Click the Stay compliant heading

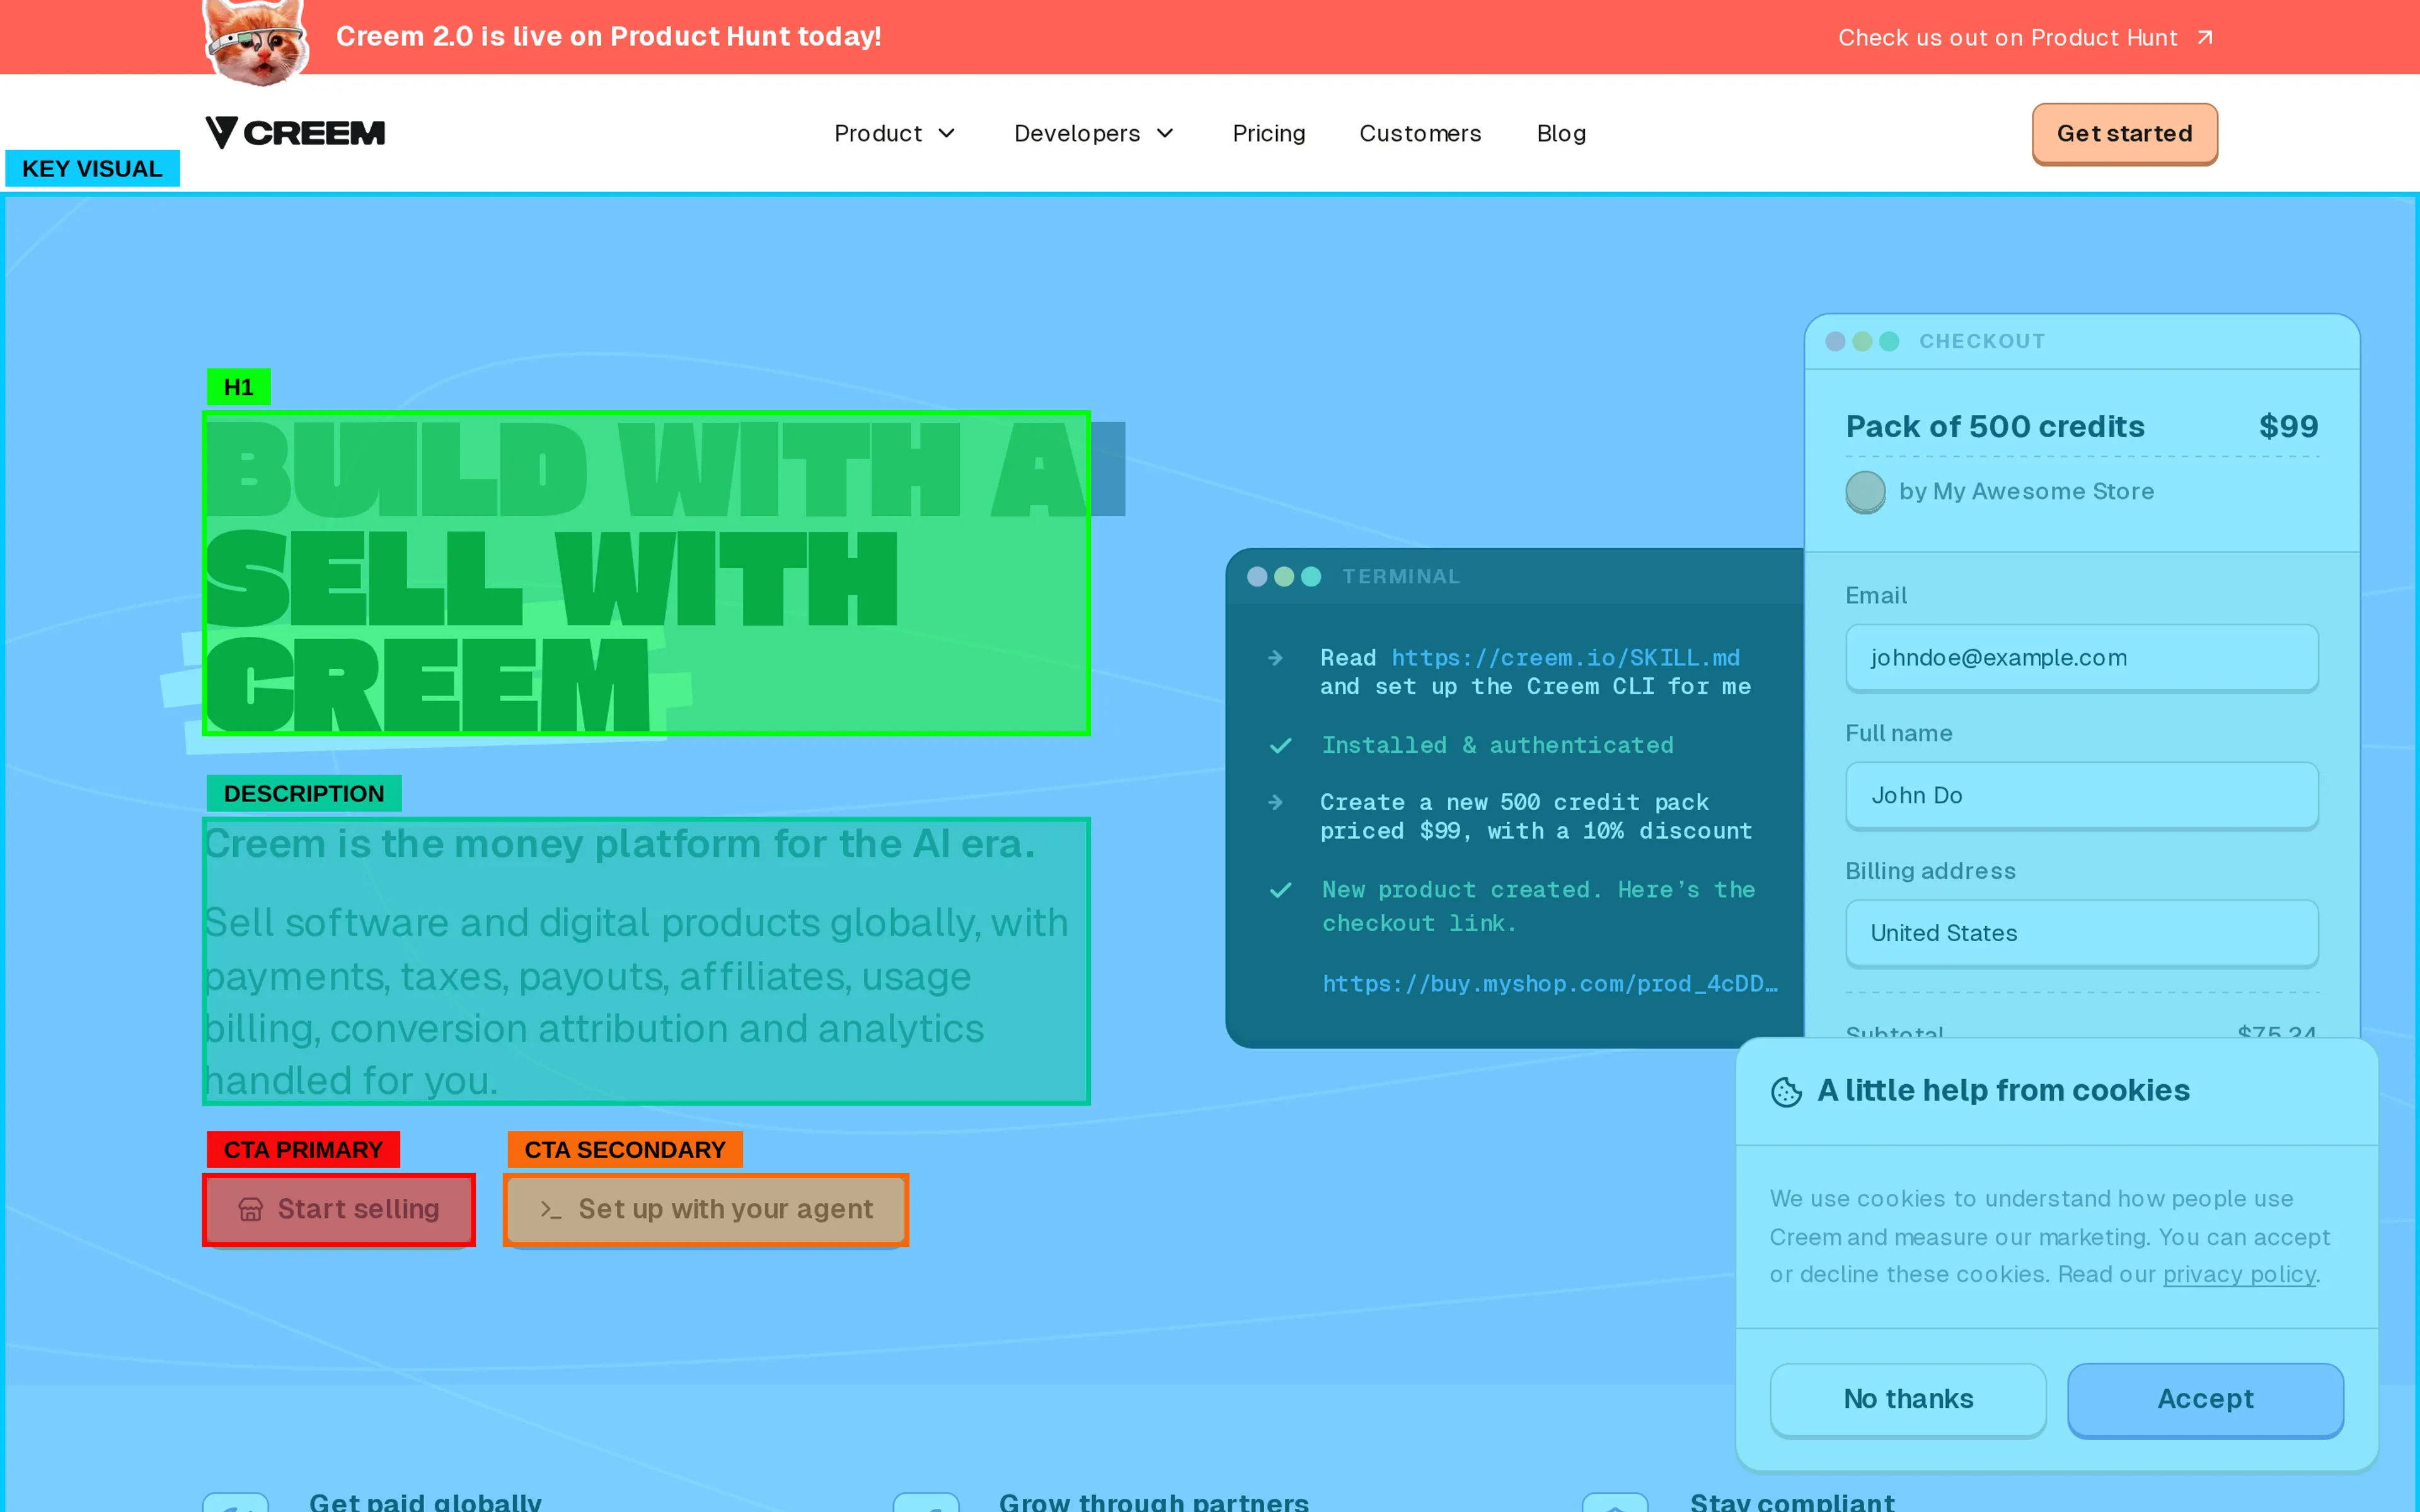(1792, 1501)
